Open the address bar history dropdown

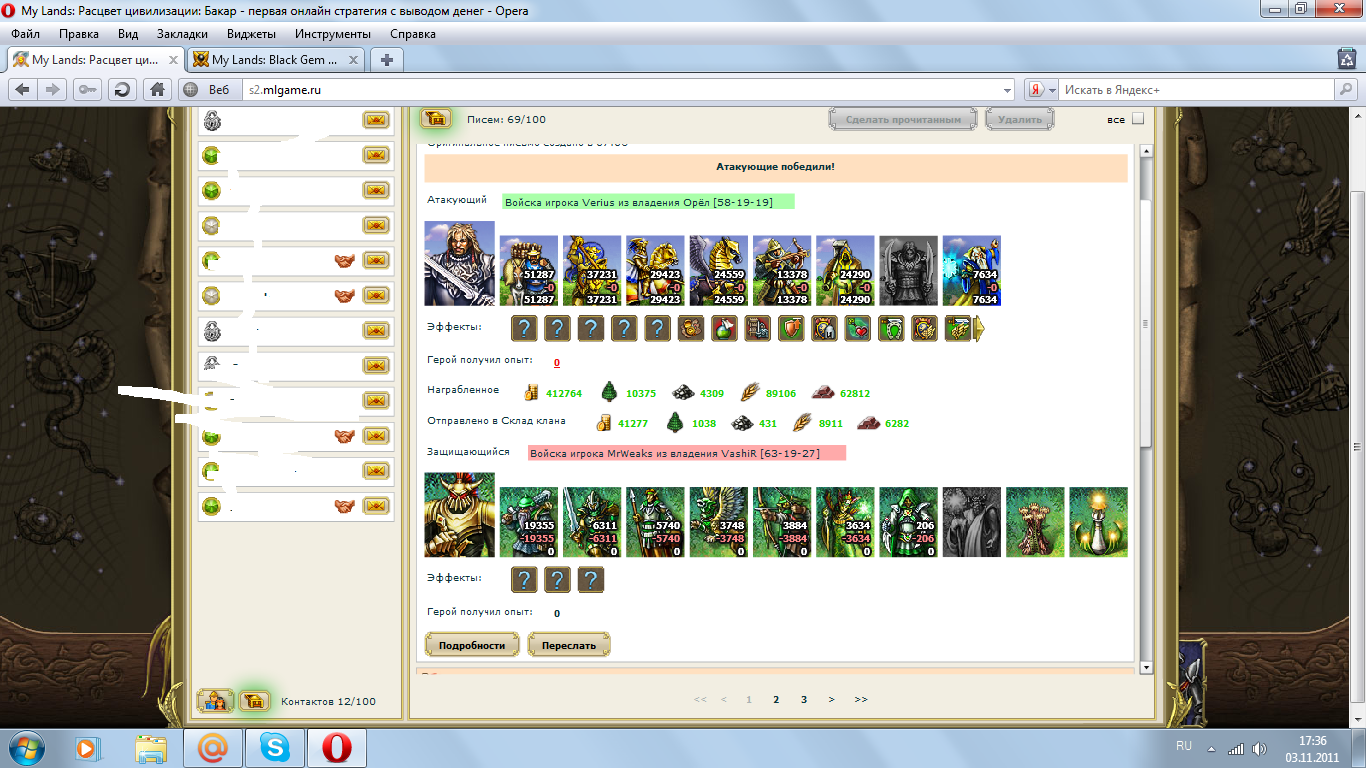coord(1007,90)
